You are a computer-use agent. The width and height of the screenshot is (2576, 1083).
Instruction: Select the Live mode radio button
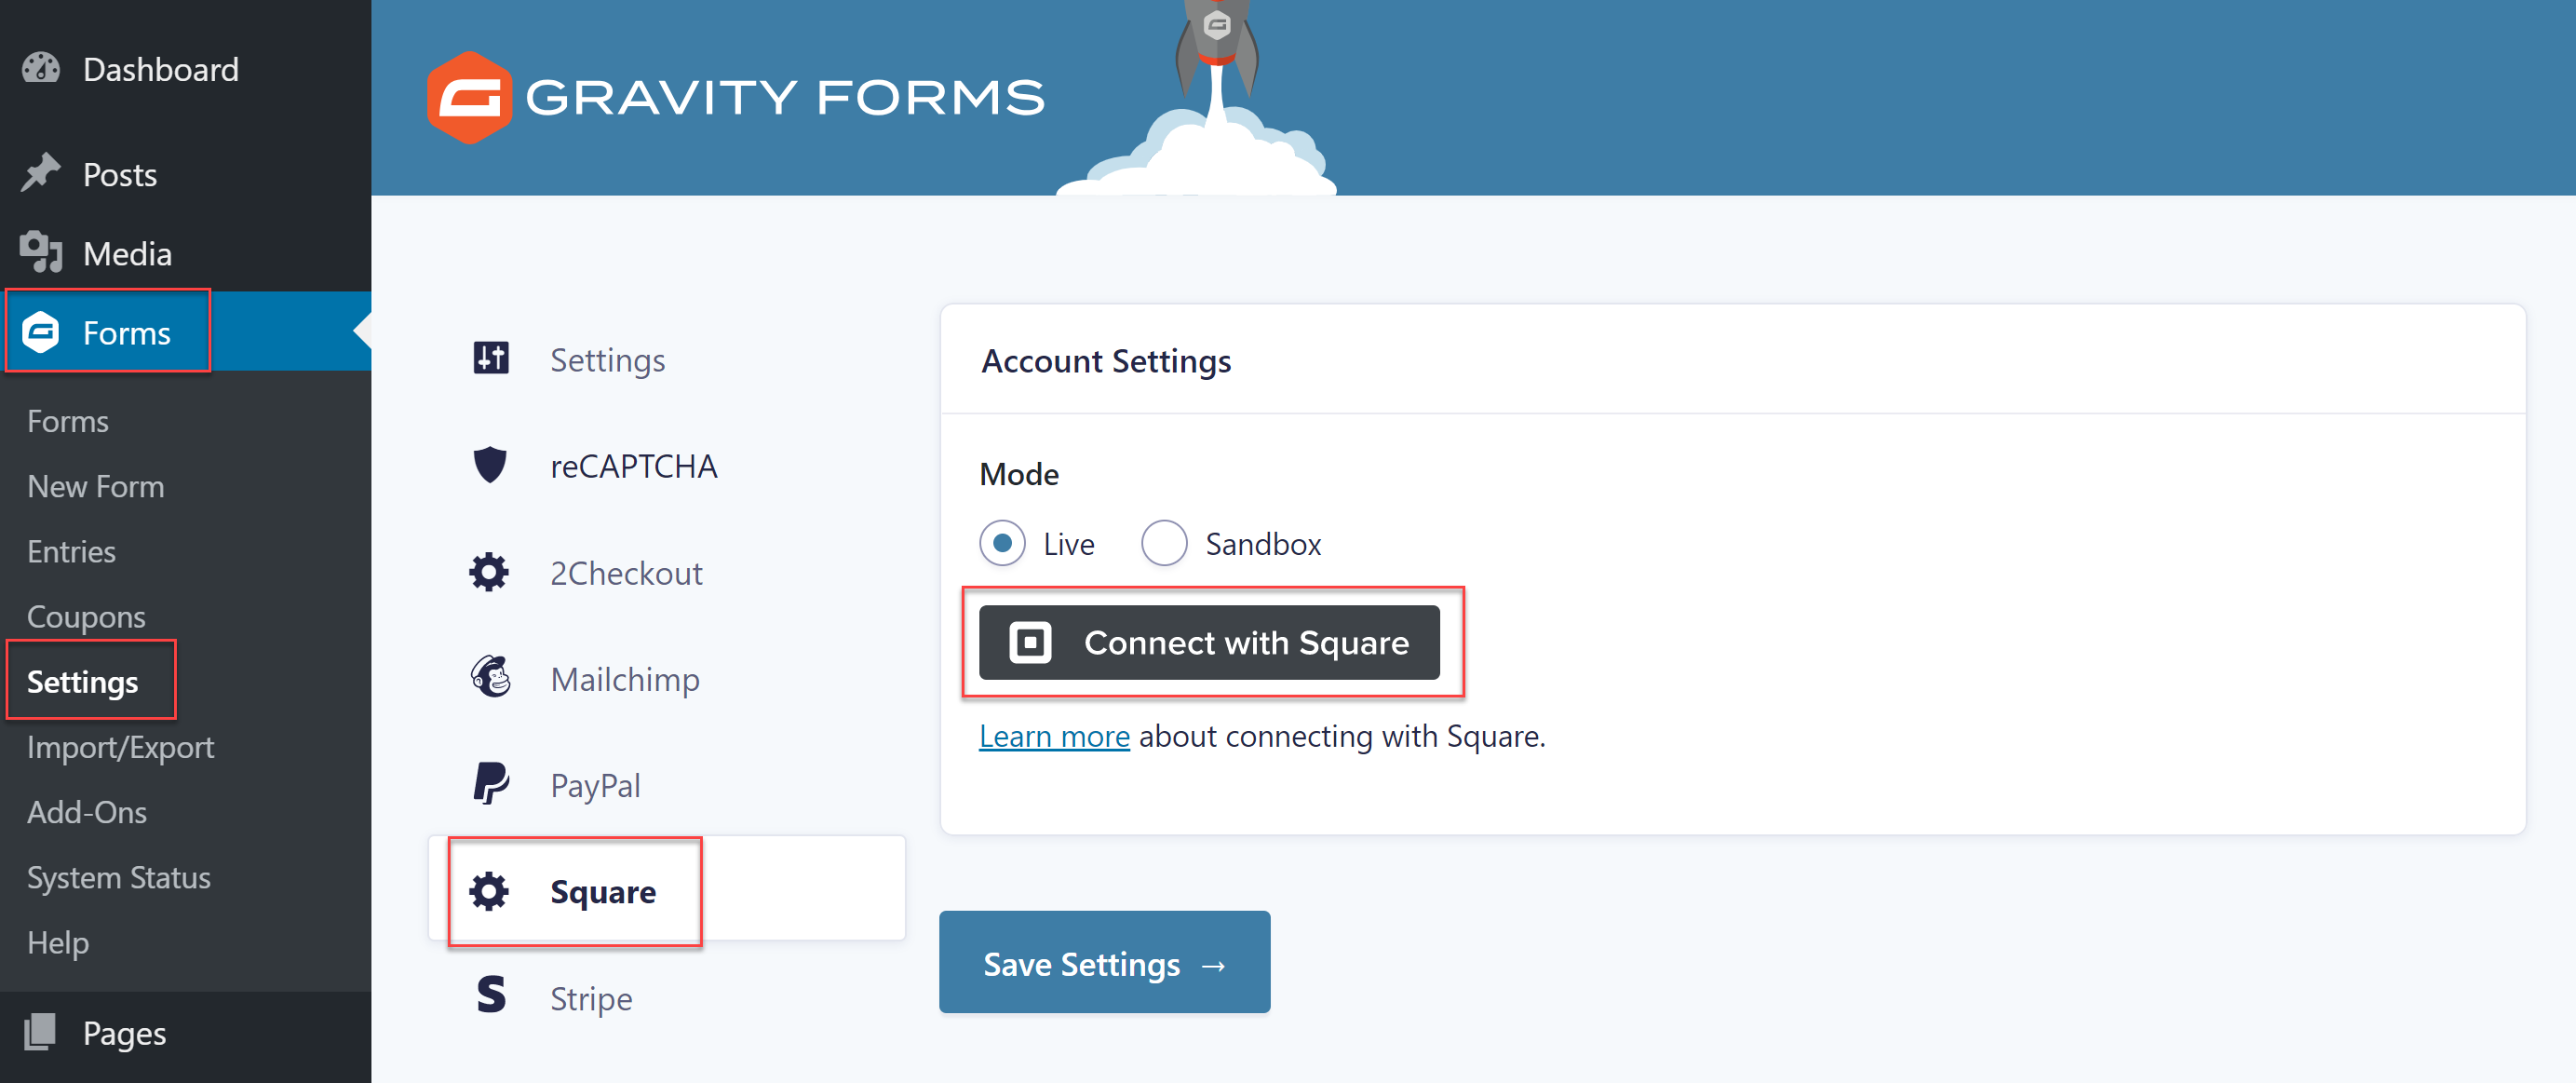1002,543
